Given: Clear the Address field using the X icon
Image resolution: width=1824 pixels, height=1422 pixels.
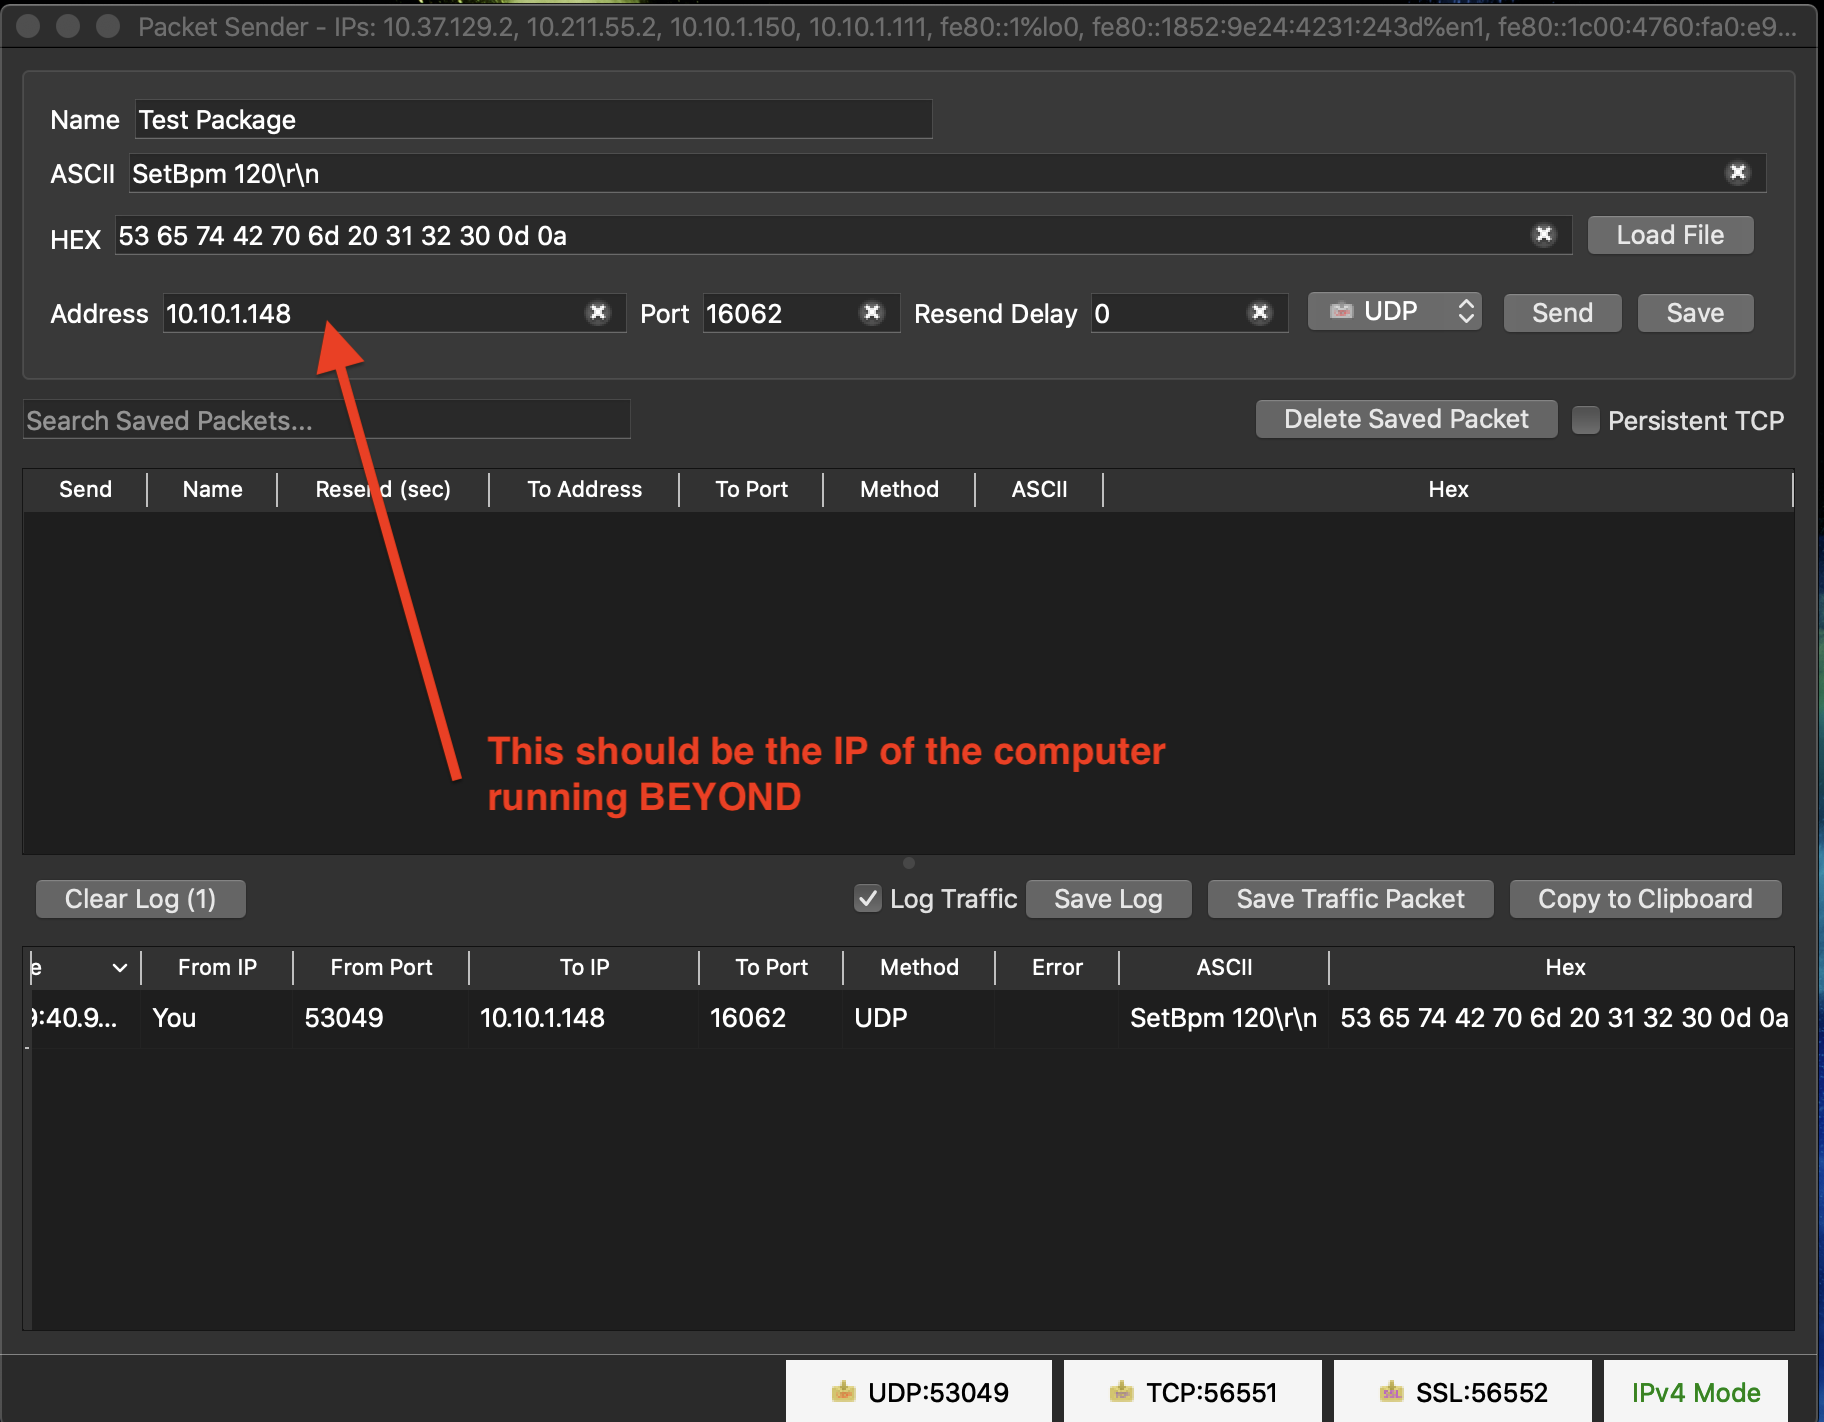Looking at the screenshot, I should [x=598, y=313].
